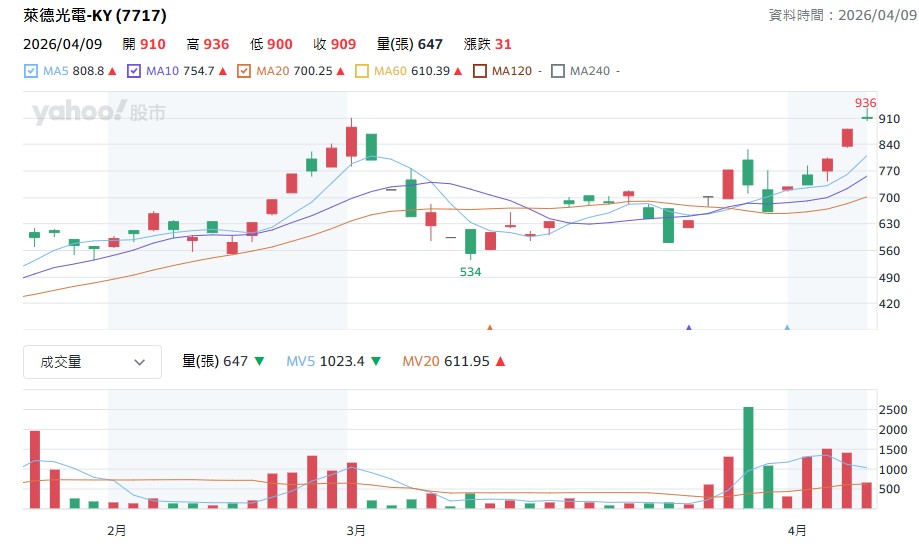The image size is (919, 548).
Task: Uncheck the MA20 moving average checkbox
Action: tap(244, 71)
